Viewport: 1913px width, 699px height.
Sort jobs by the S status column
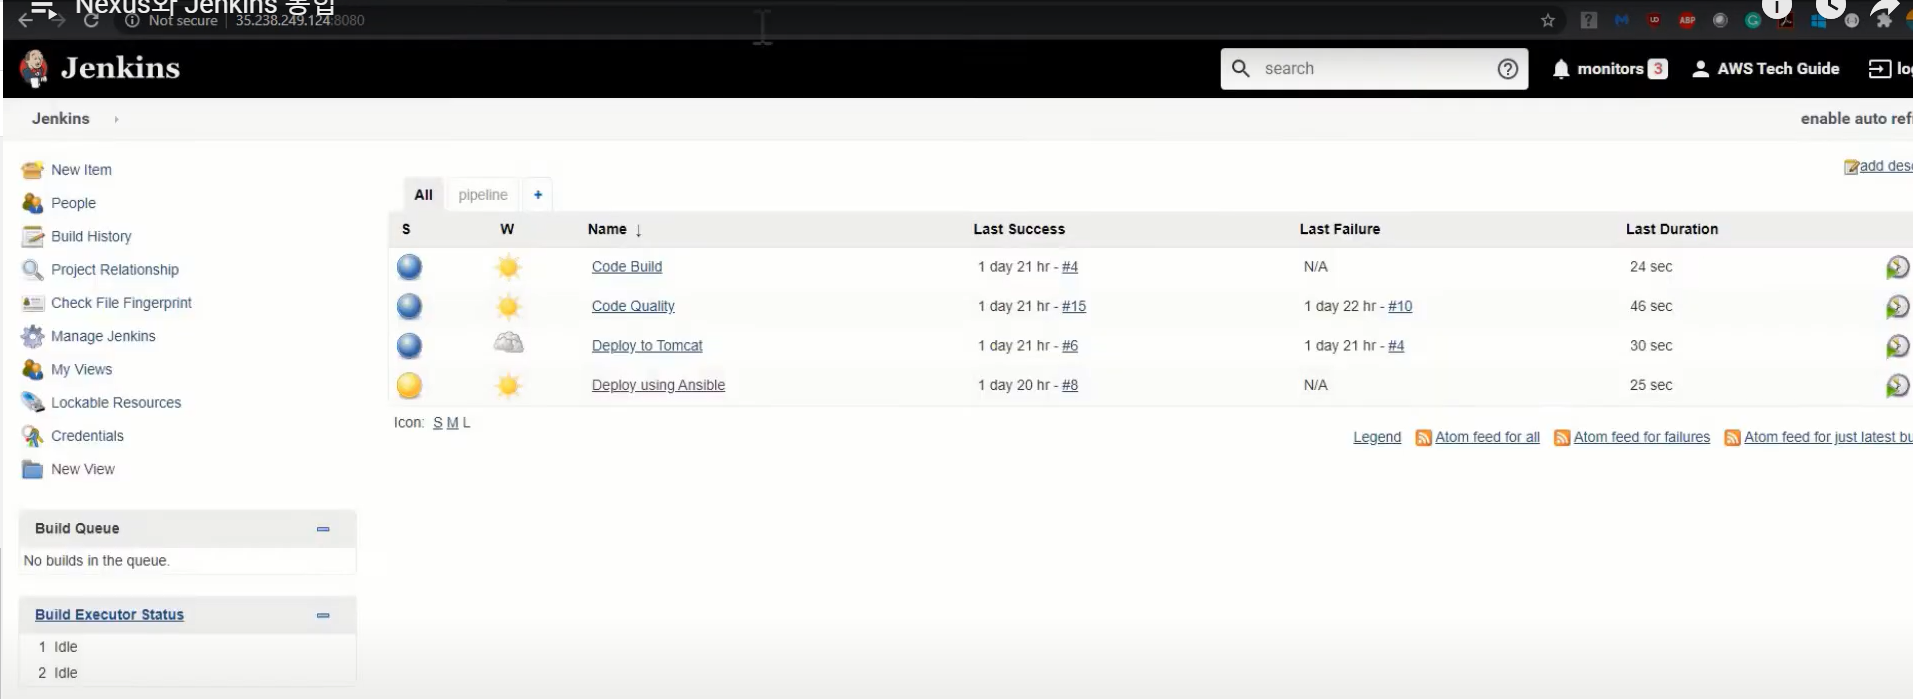pos(406,229)
